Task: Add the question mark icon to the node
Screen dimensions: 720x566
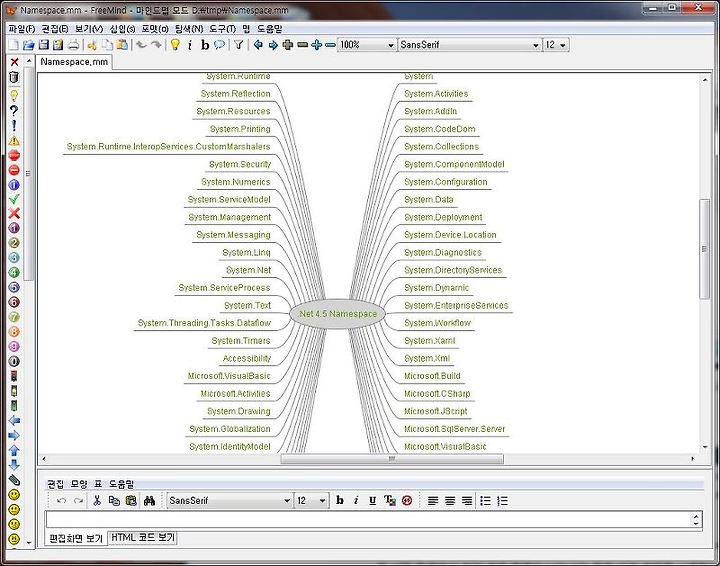Action: 14,110
